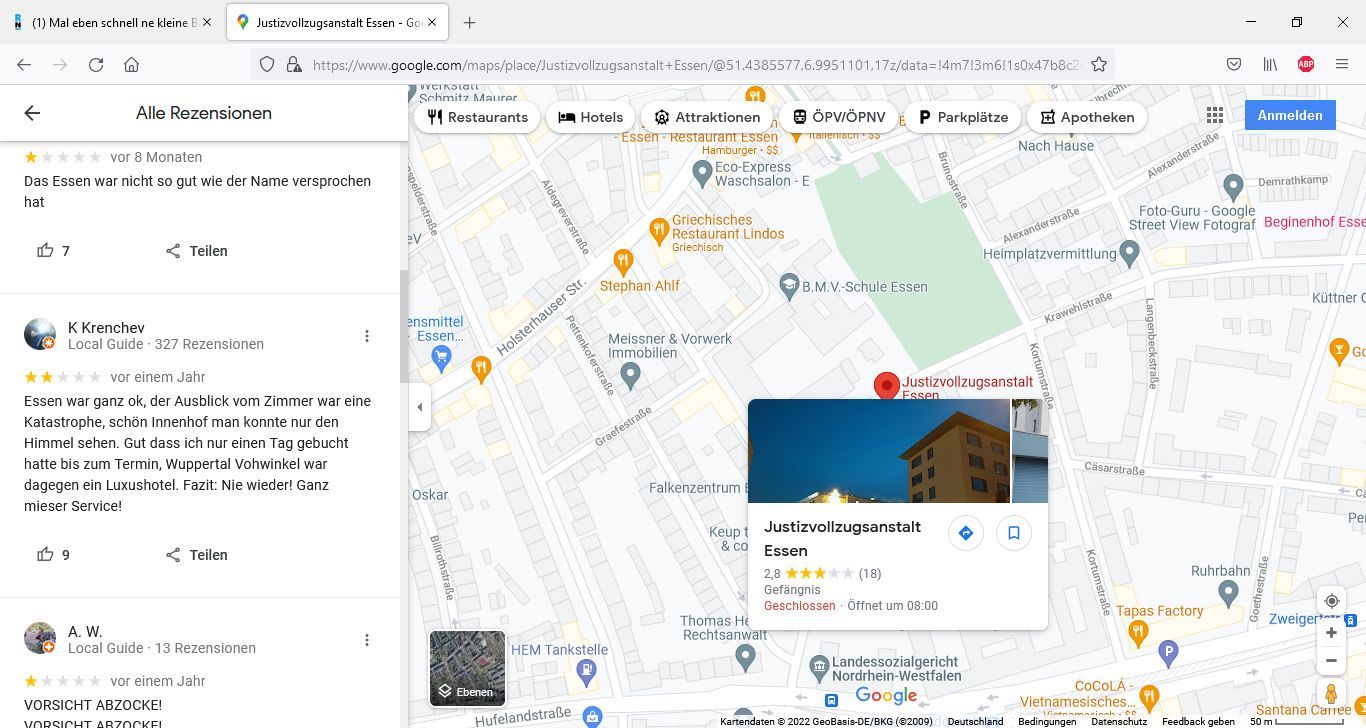
Task: Like K Krenchev's review
Action: click(45, 555)
